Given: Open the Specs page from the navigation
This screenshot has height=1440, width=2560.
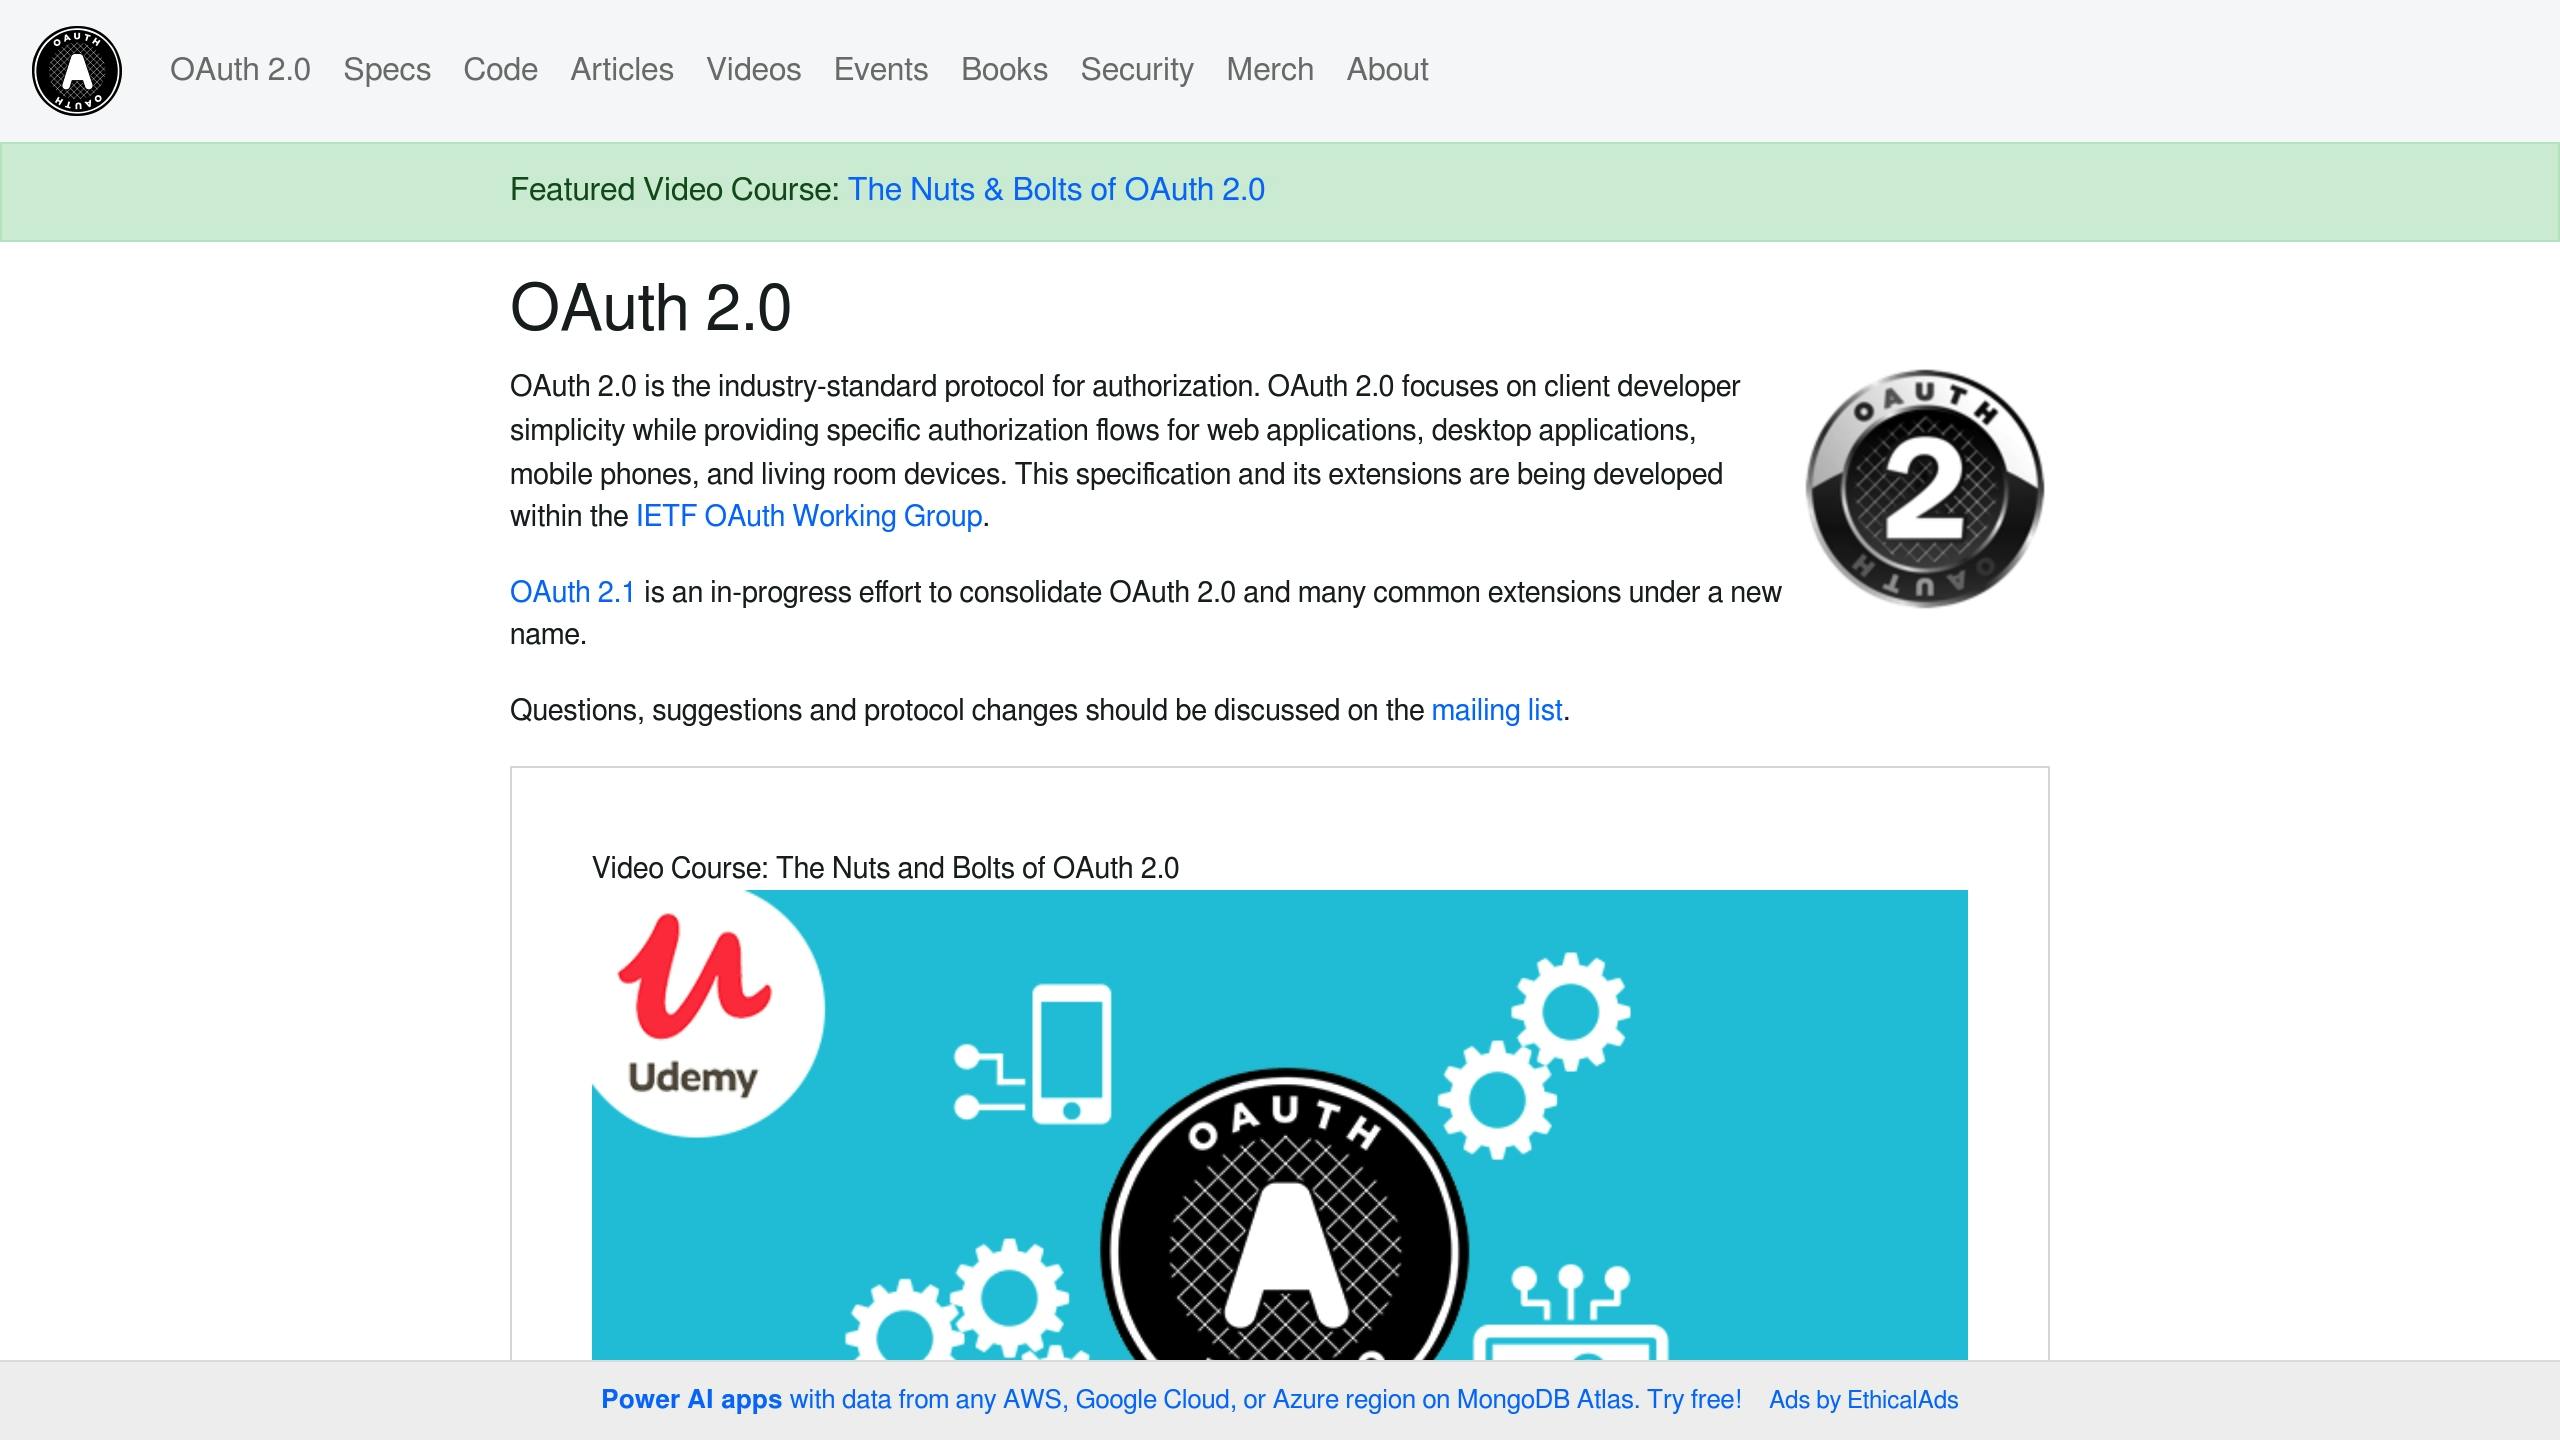Looking at the screenshot, I should click(x=387, y=70).
